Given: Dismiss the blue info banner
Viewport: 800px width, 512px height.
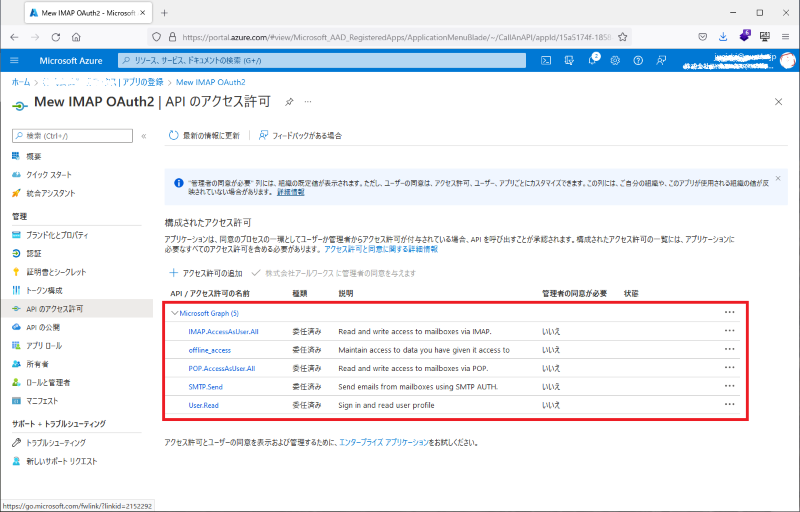Looking at the screenshot, I should tap(778, 178).
